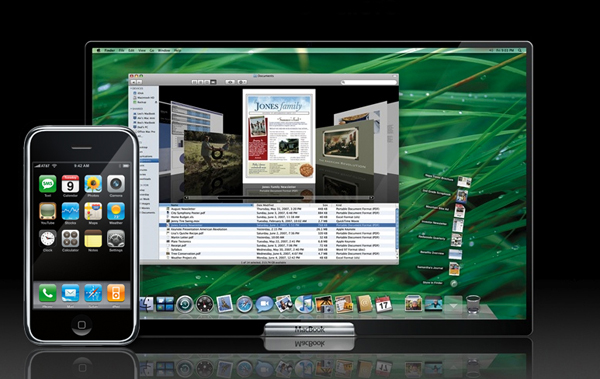Open the Weather app on iPhone
This screenshot has height=379, width=600.
click(x=116, y=211)
